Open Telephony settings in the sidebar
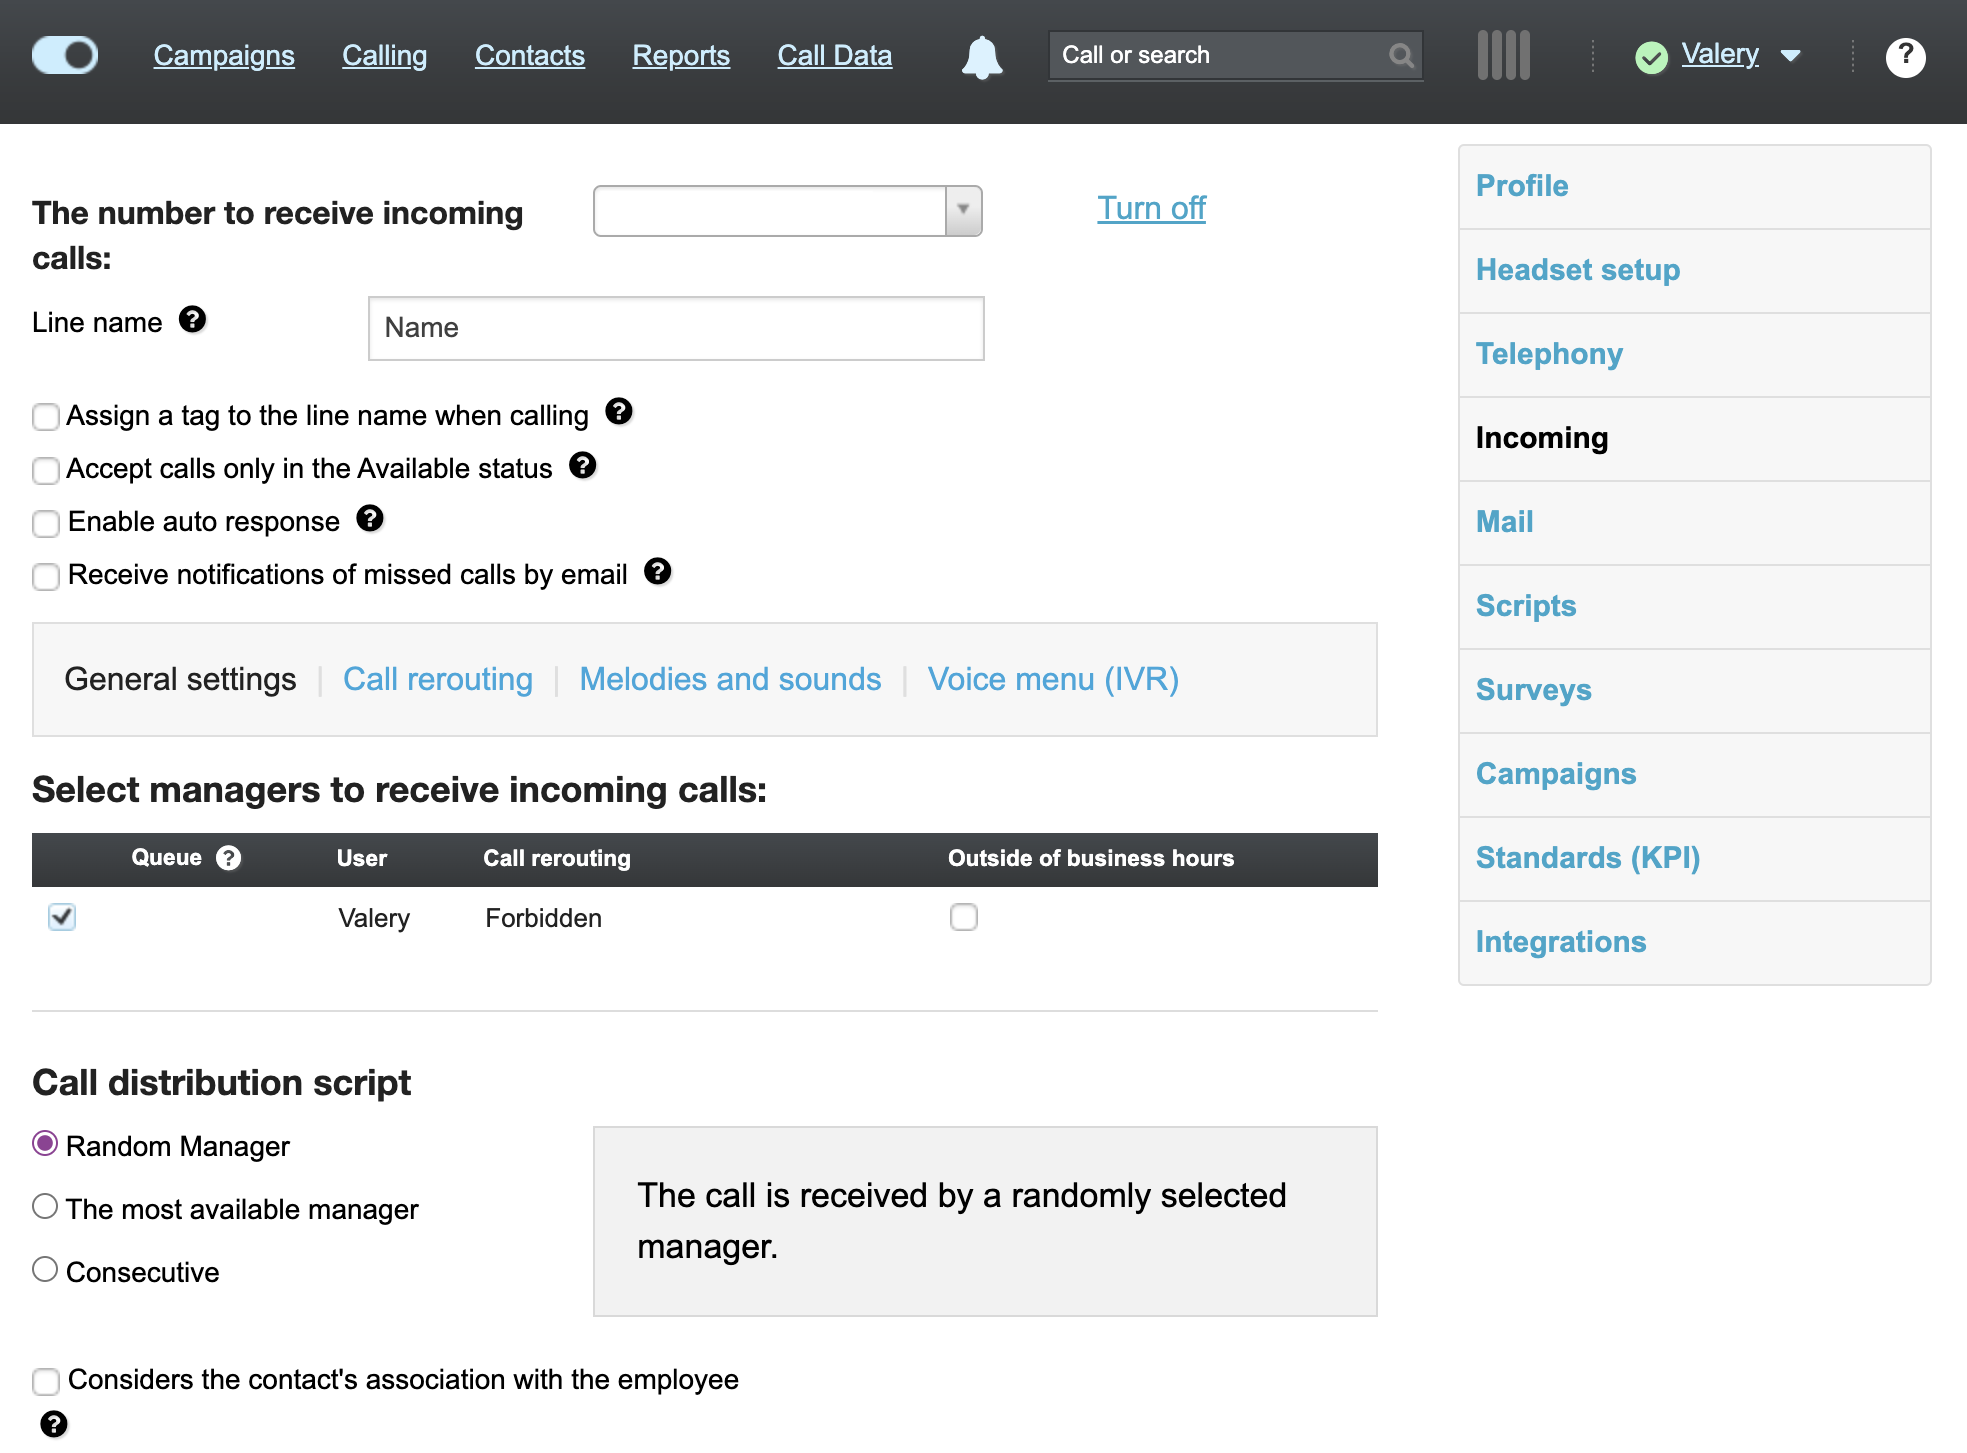 1548,354
